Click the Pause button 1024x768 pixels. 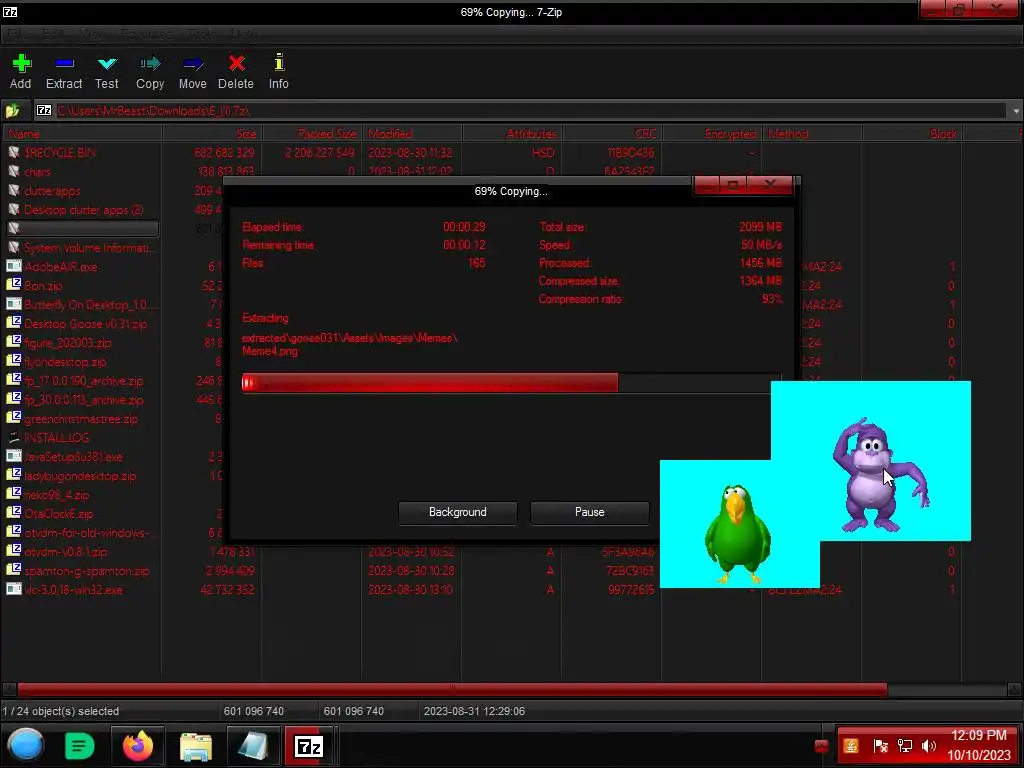590,512
